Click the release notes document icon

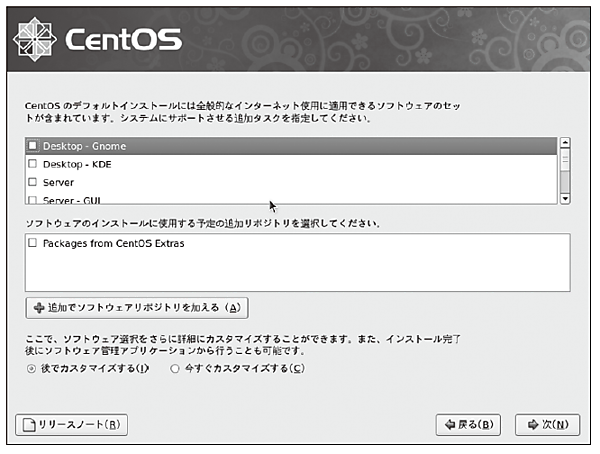pyautogui.click(x=29, y=424)
